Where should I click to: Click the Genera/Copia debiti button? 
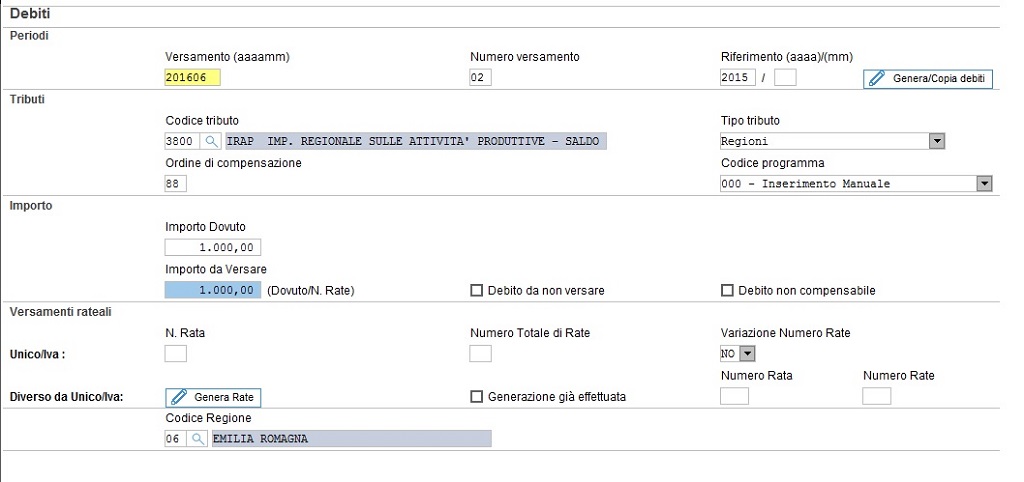pos(928,78)
